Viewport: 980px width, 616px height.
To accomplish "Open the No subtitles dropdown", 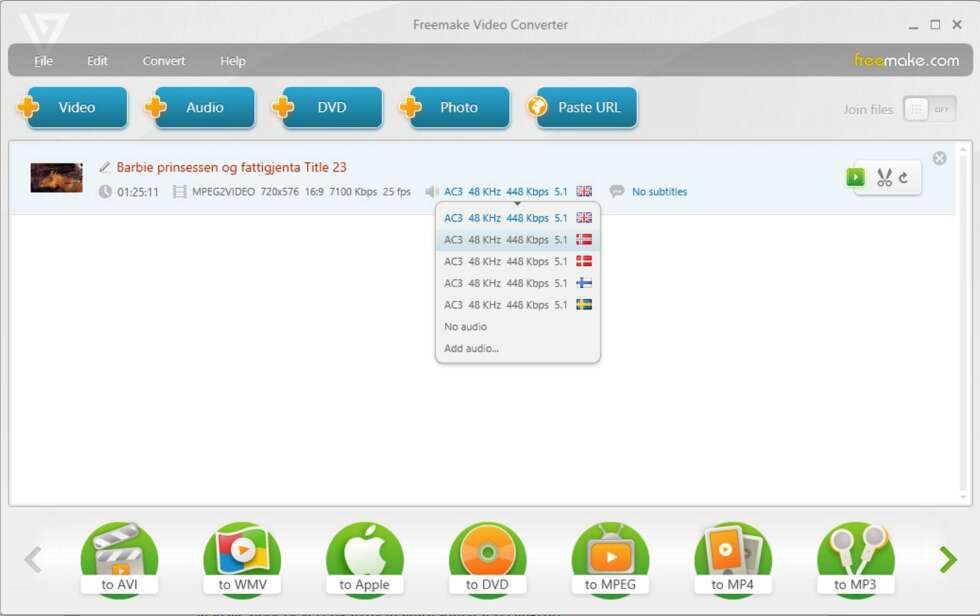I will pyautogui.click(x=659, y=191).
